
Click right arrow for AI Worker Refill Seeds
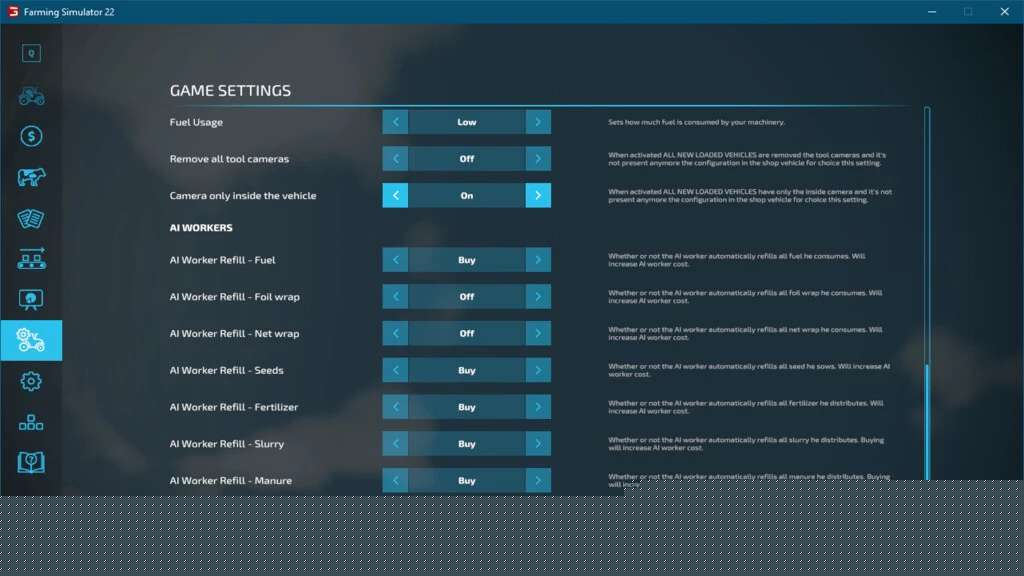(x=538, y=370)
